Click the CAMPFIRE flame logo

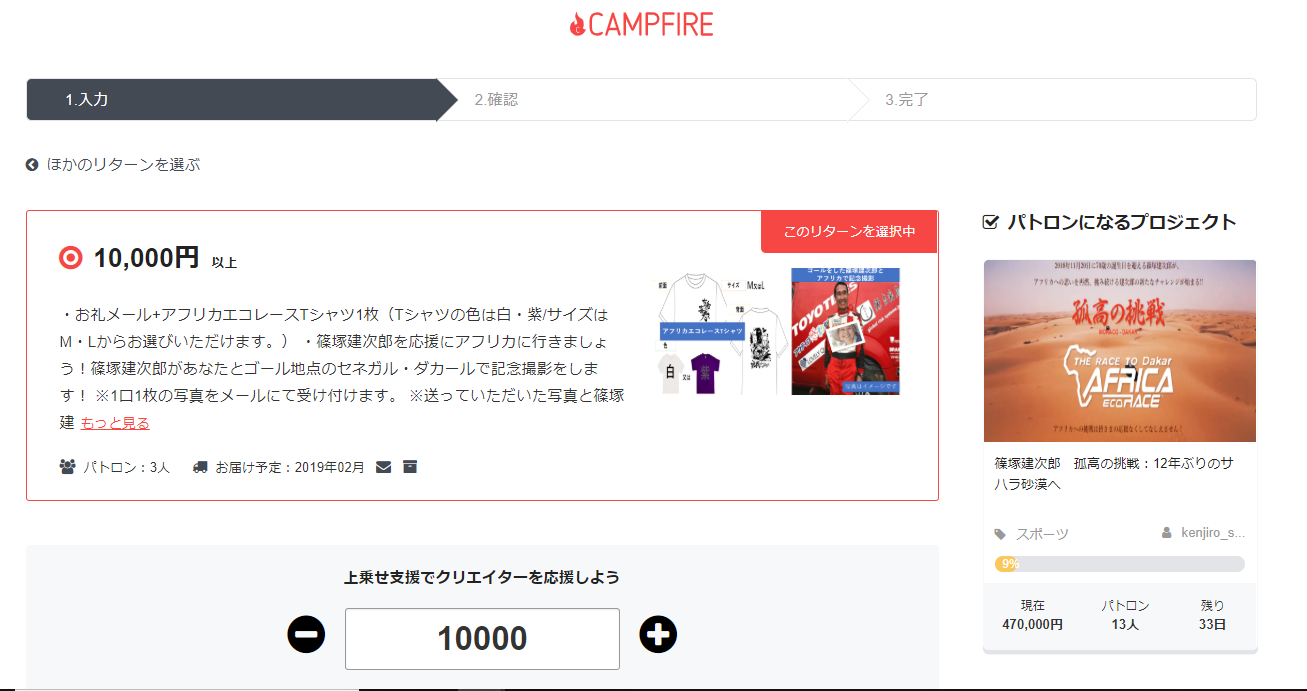(642, 25)
